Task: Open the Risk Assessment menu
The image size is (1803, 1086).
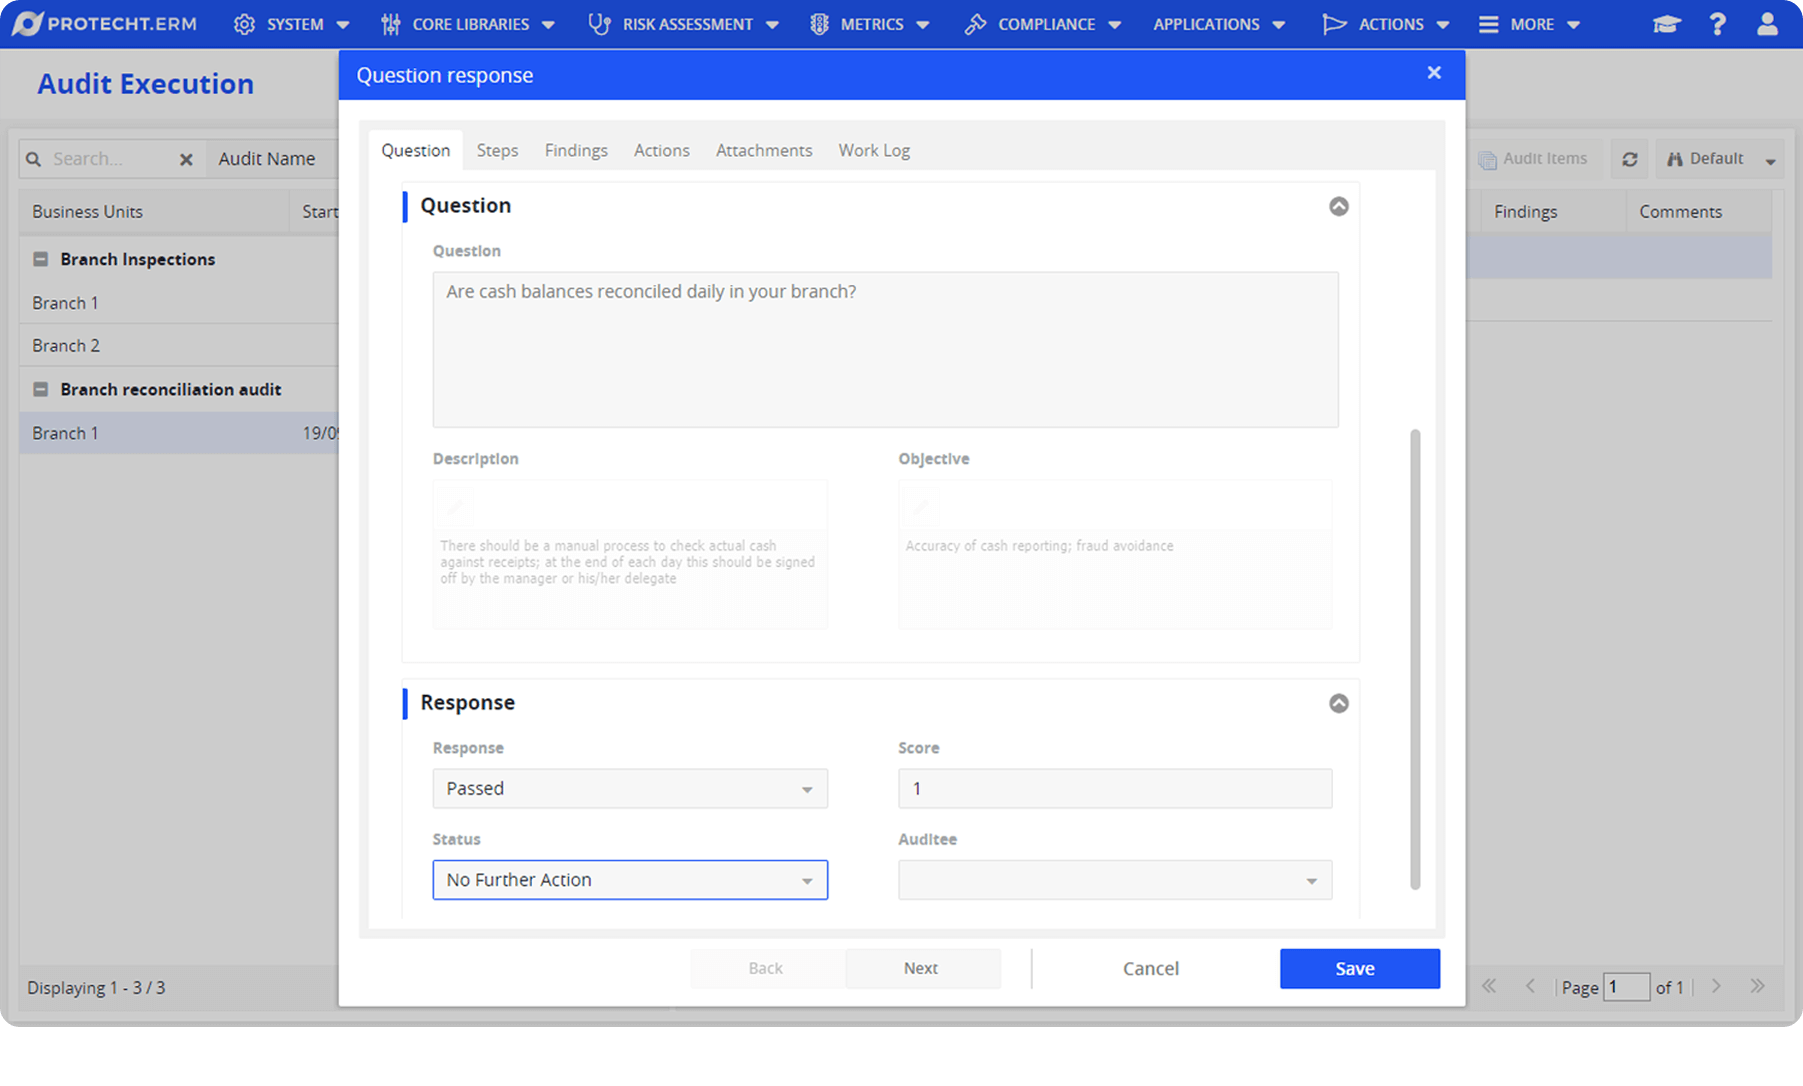Action: coord(684,24)
